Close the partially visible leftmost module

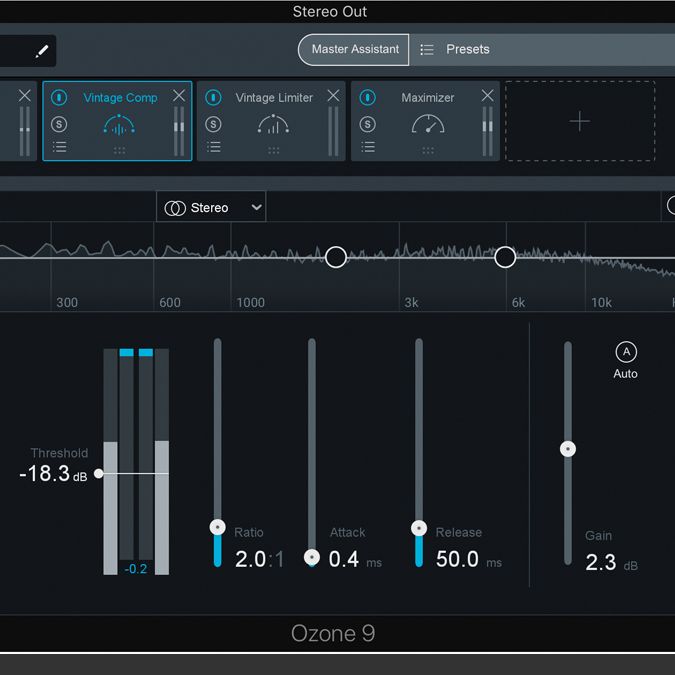[x=25, y=95]
